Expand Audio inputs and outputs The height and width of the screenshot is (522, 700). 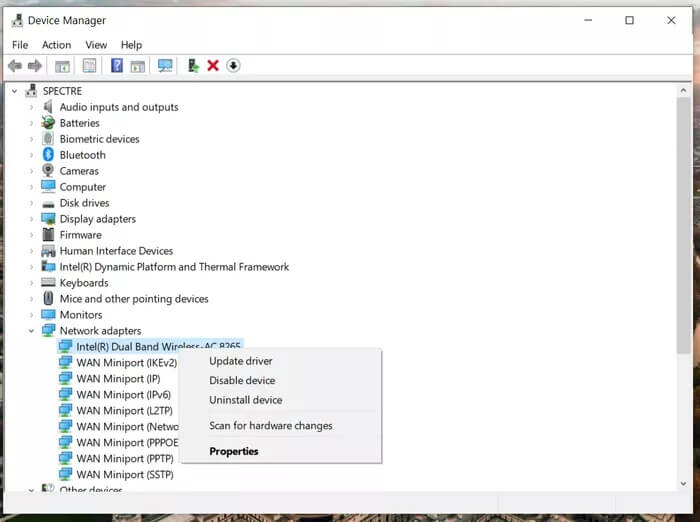click(31, 107)
